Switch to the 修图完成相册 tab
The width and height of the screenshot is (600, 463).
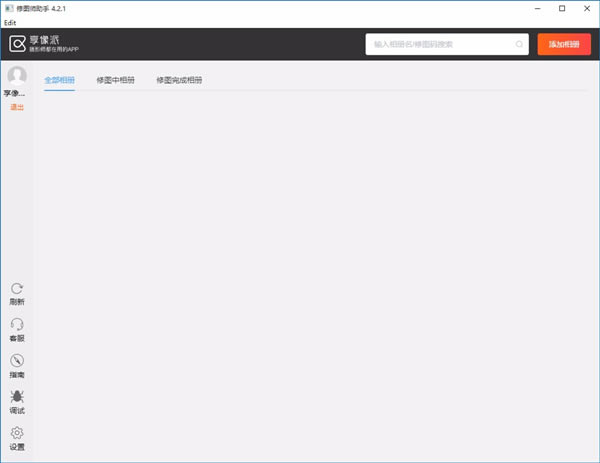pyautogui.click(x=179, y=80)
